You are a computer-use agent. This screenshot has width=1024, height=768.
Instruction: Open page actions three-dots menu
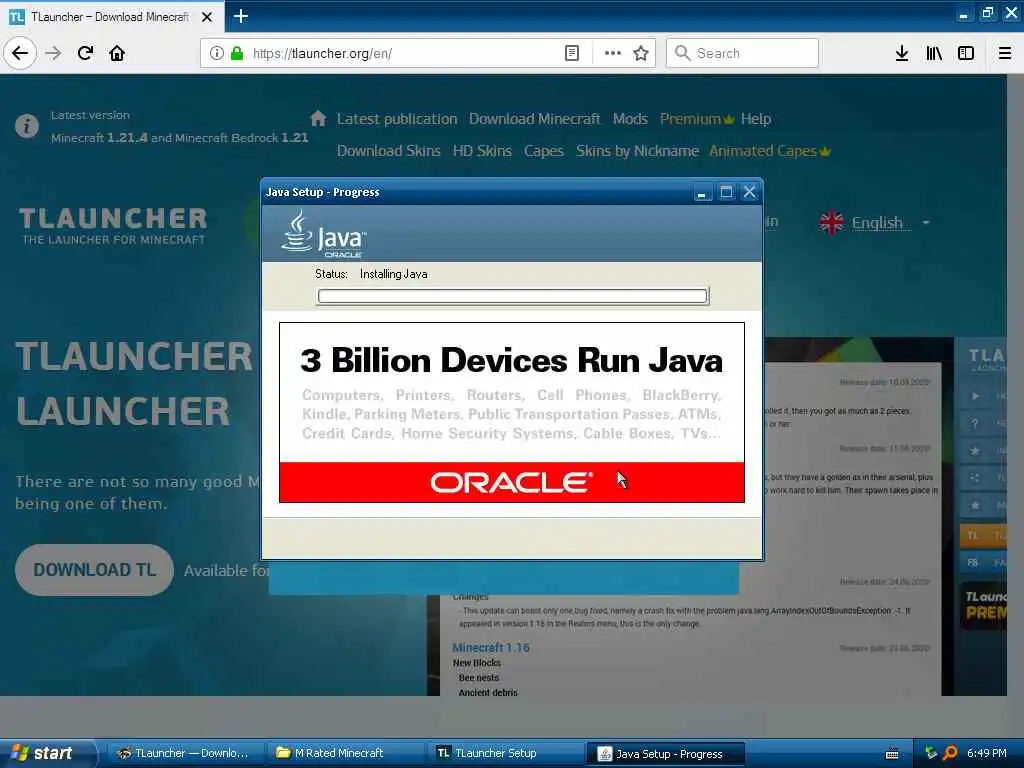(x=613, y=53)
